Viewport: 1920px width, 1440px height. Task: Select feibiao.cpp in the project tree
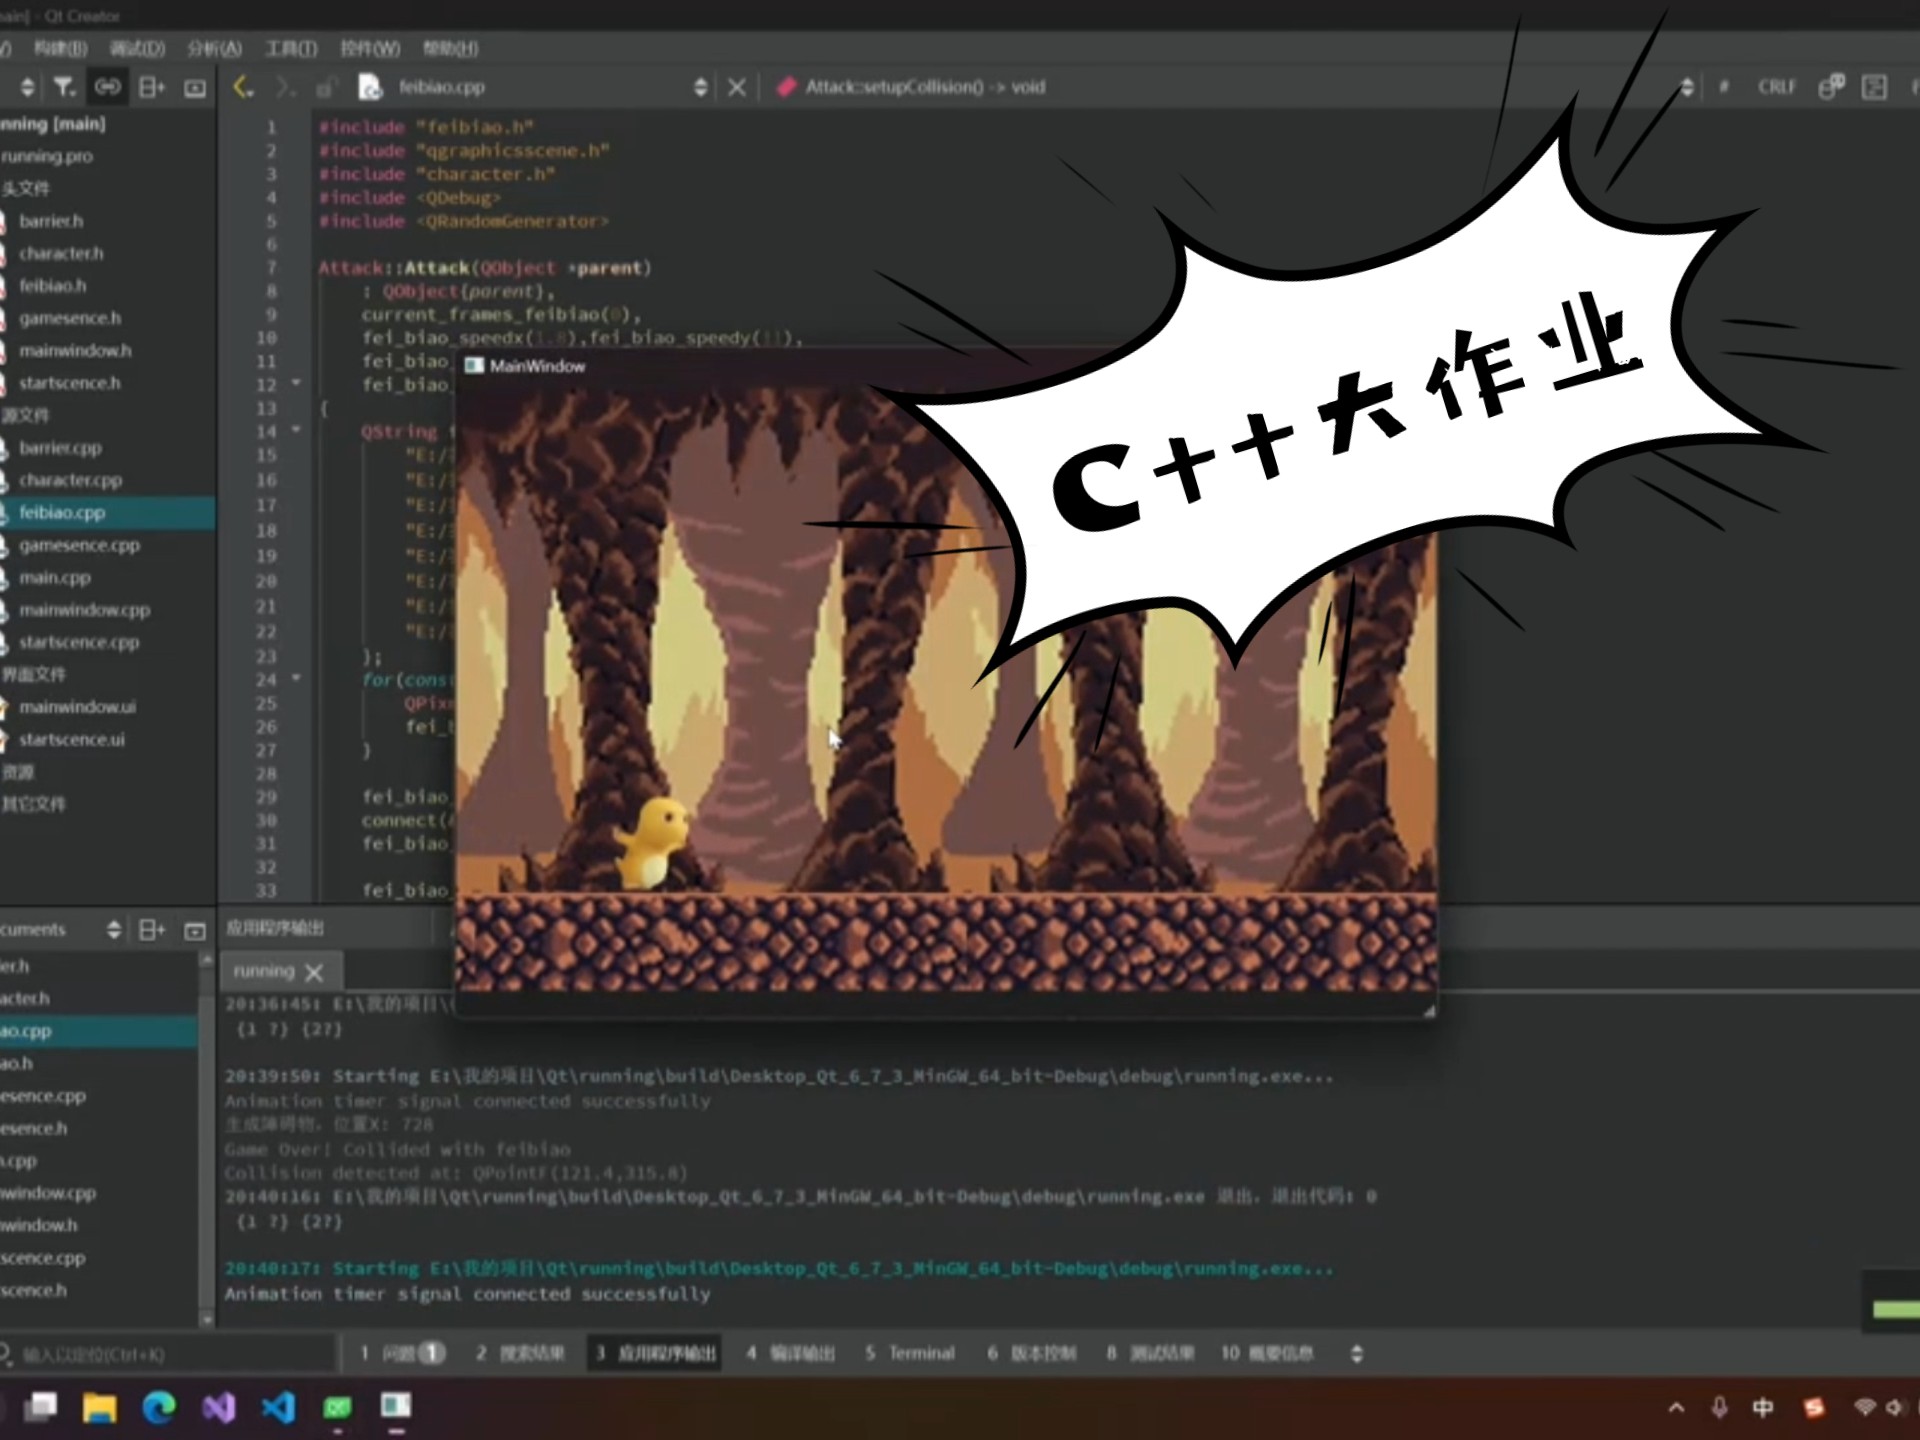tap(62, 513)
